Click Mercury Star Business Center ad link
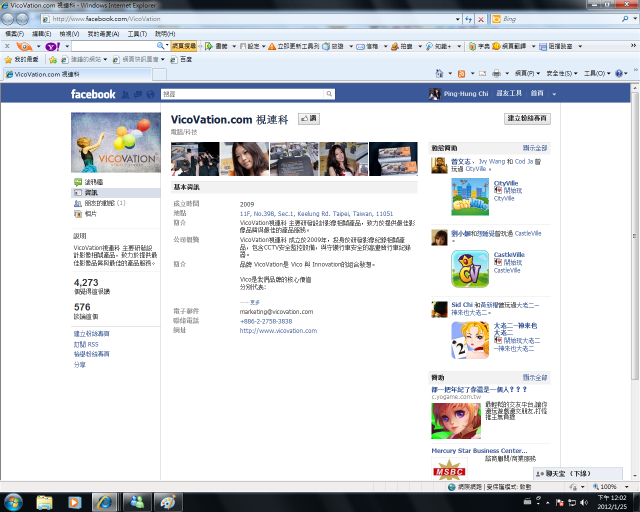Screen dimensions: 640x512 click(479, 451)
